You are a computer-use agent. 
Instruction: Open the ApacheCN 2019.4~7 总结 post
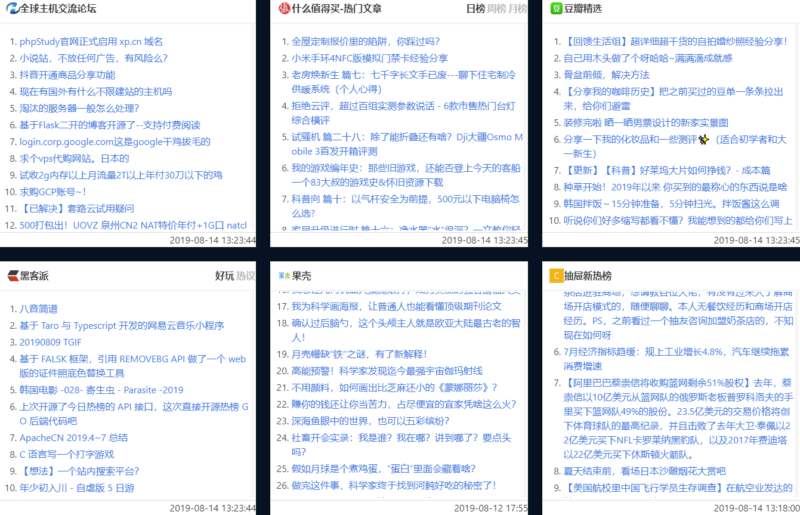tap(72, 437)
